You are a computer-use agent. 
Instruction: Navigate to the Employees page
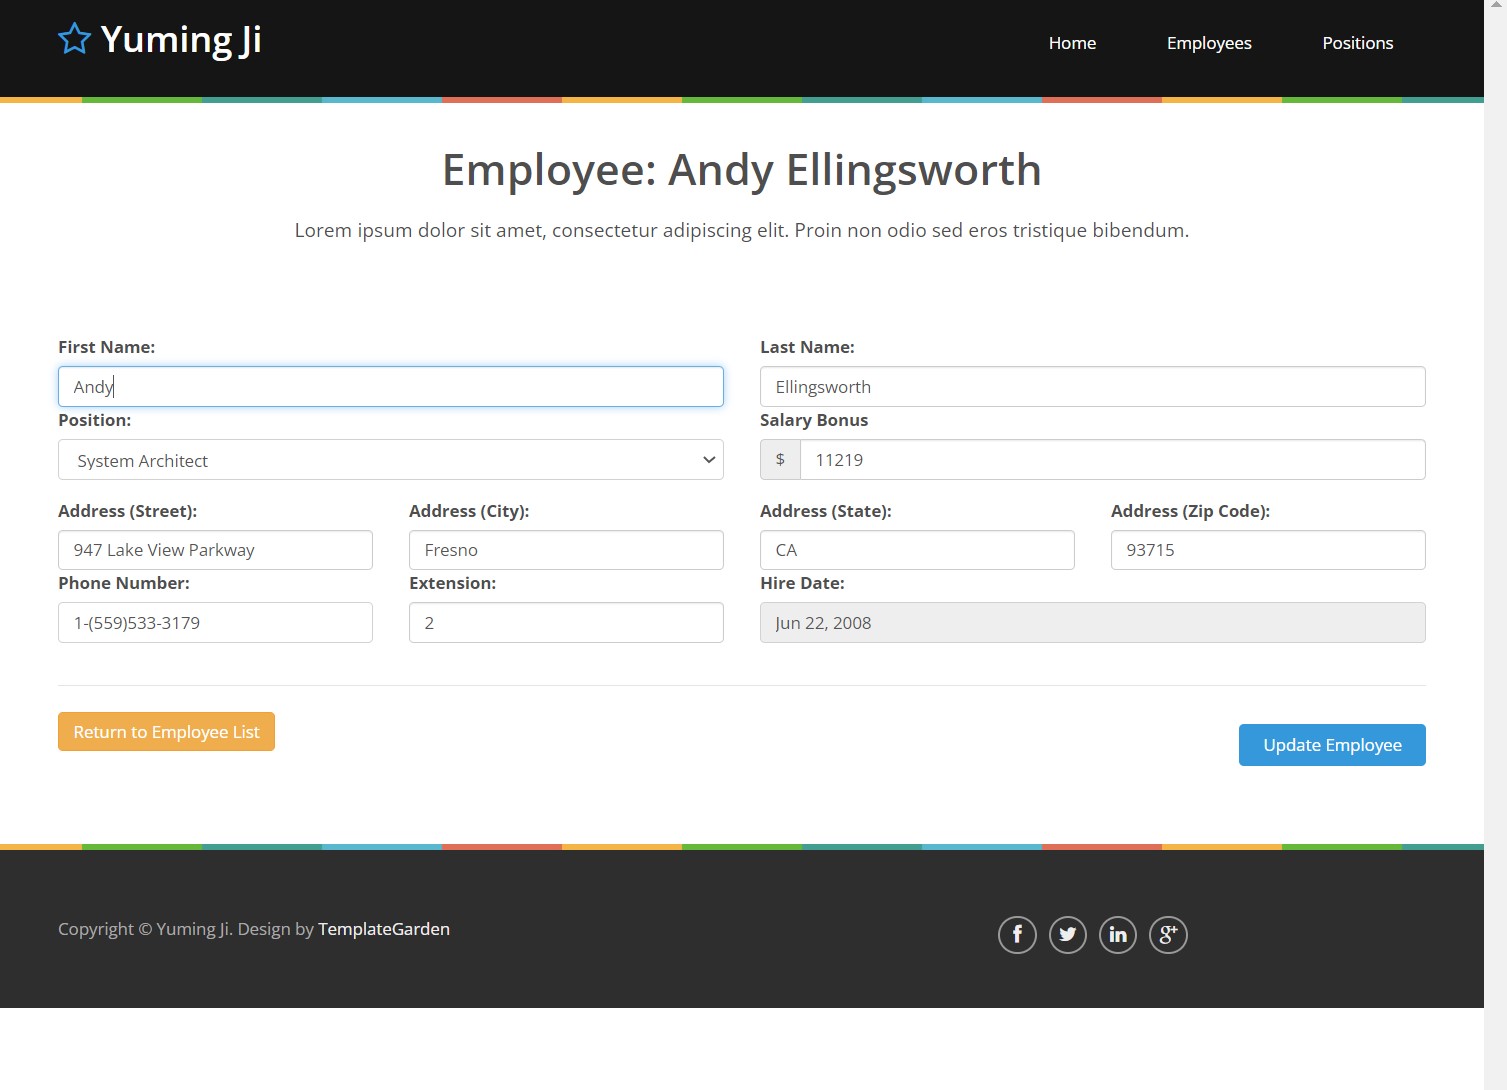[1208, 43]
